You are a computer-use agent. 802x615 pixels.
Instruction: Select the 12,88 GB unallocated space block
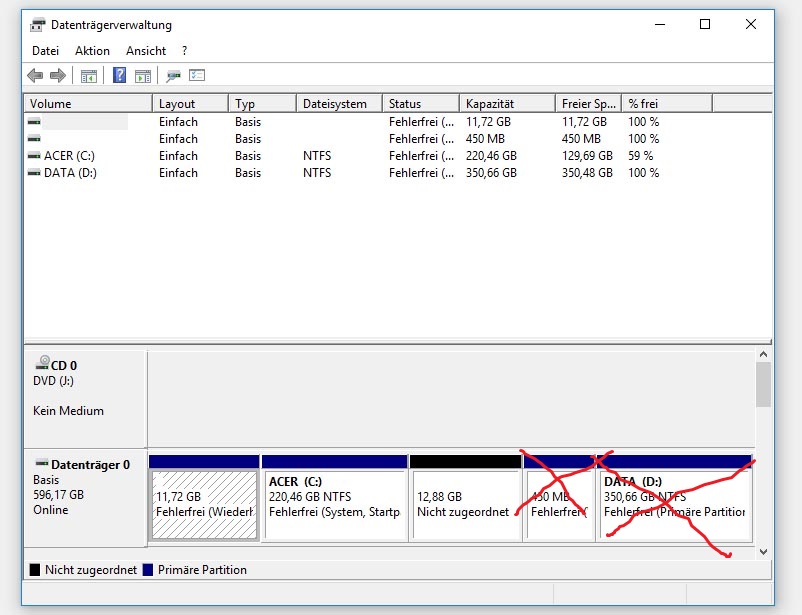(465, 503)
